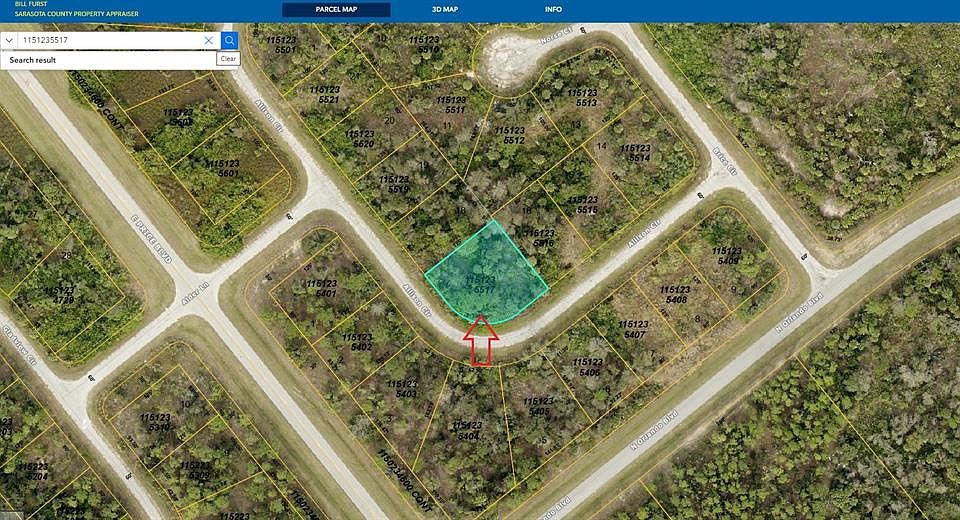Open the INFO tab
960x520 pixels.
[553, 9]
